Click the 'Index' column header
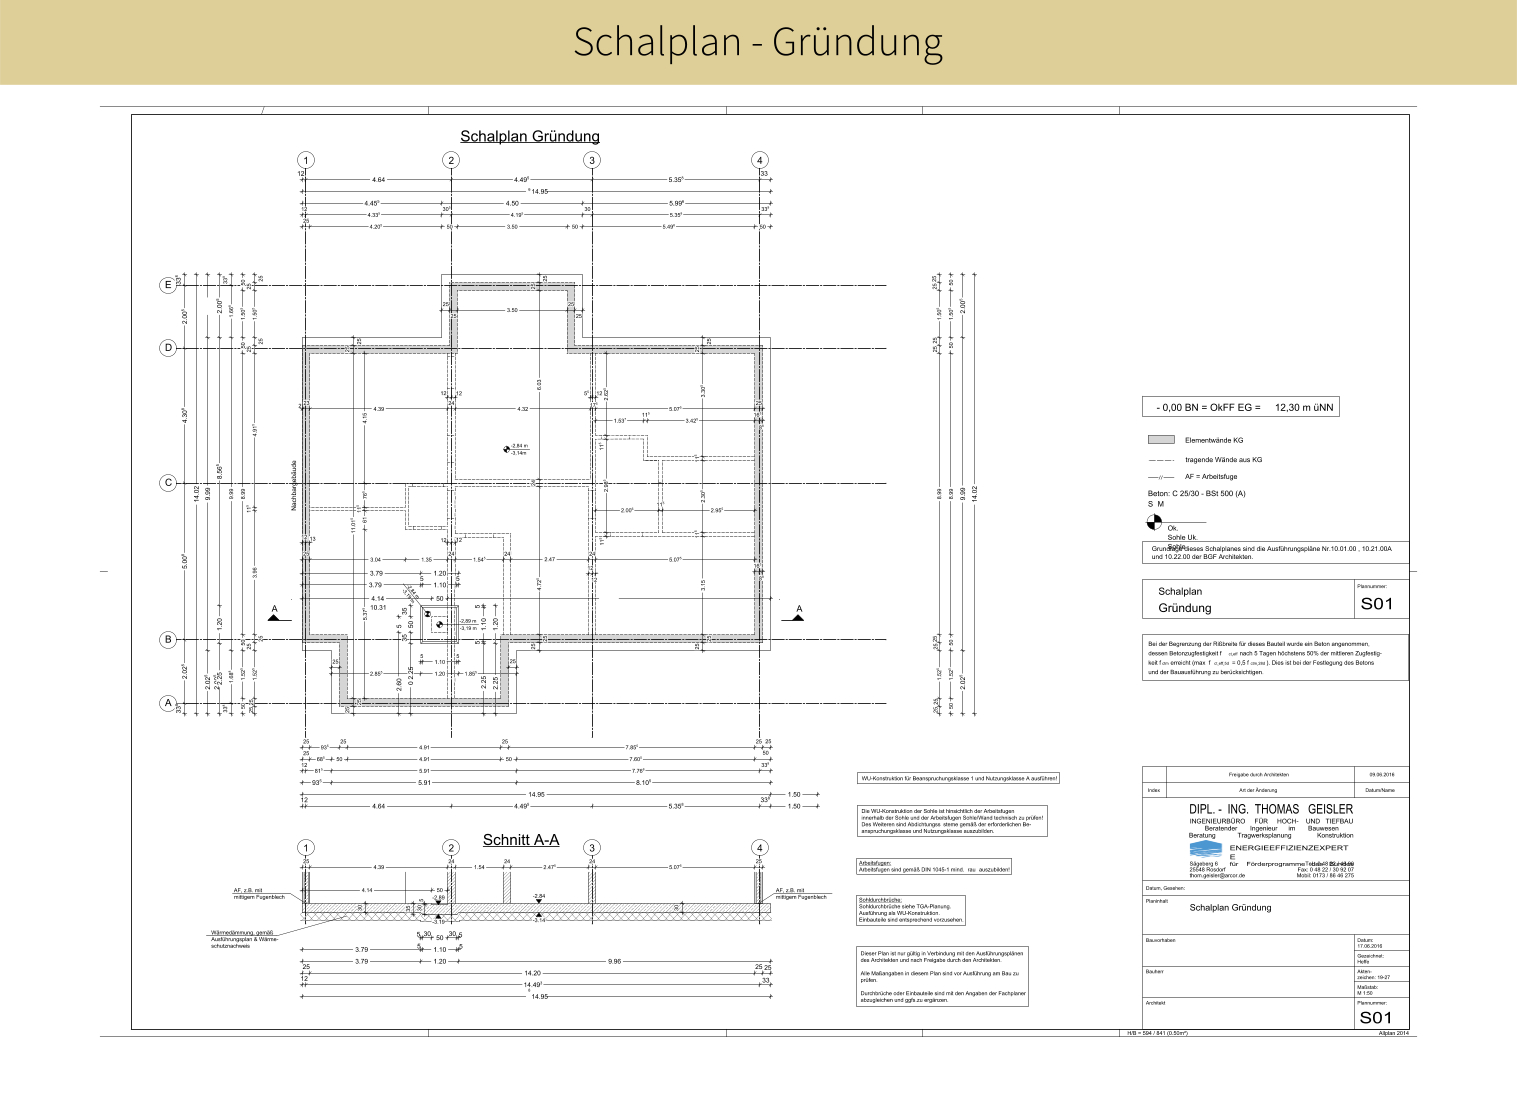 (x=1154, y=790)
